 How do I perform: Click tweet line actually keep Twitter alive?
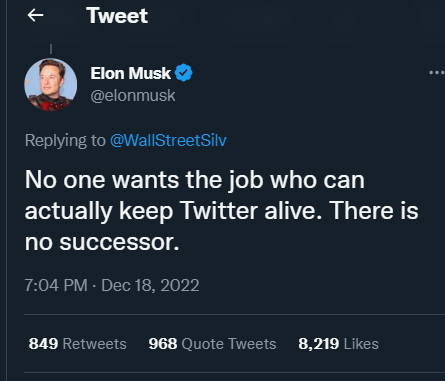click(221, 211)
